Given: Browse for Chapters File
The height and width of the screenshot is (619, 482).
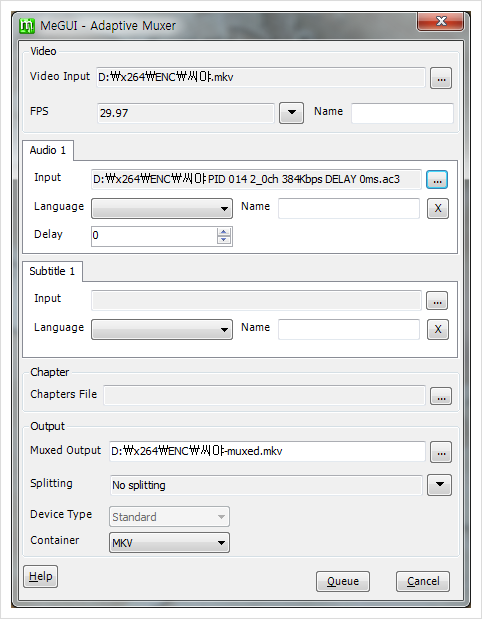Looking at the screenshot, I should coord(441,396).
